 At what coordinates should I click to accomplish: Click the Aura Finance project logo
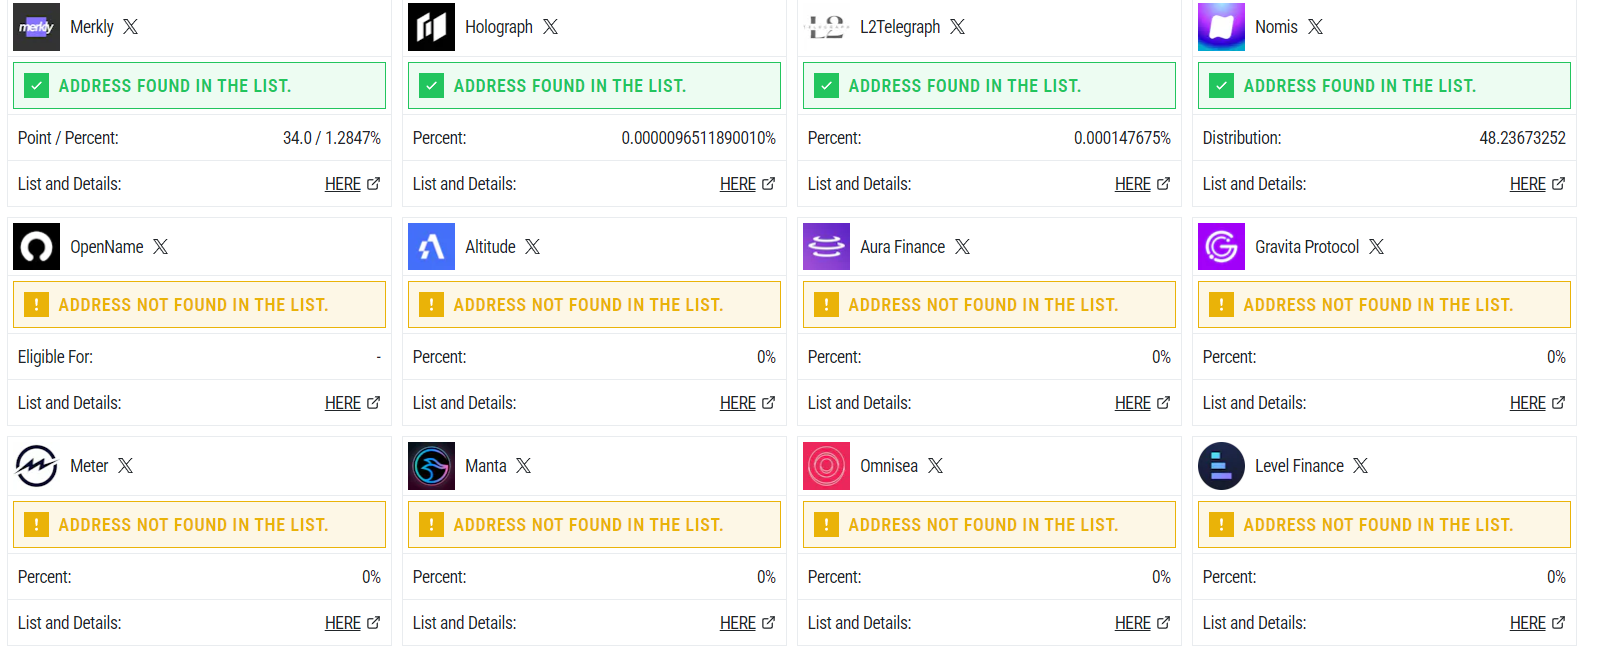[x=826, y=246]
